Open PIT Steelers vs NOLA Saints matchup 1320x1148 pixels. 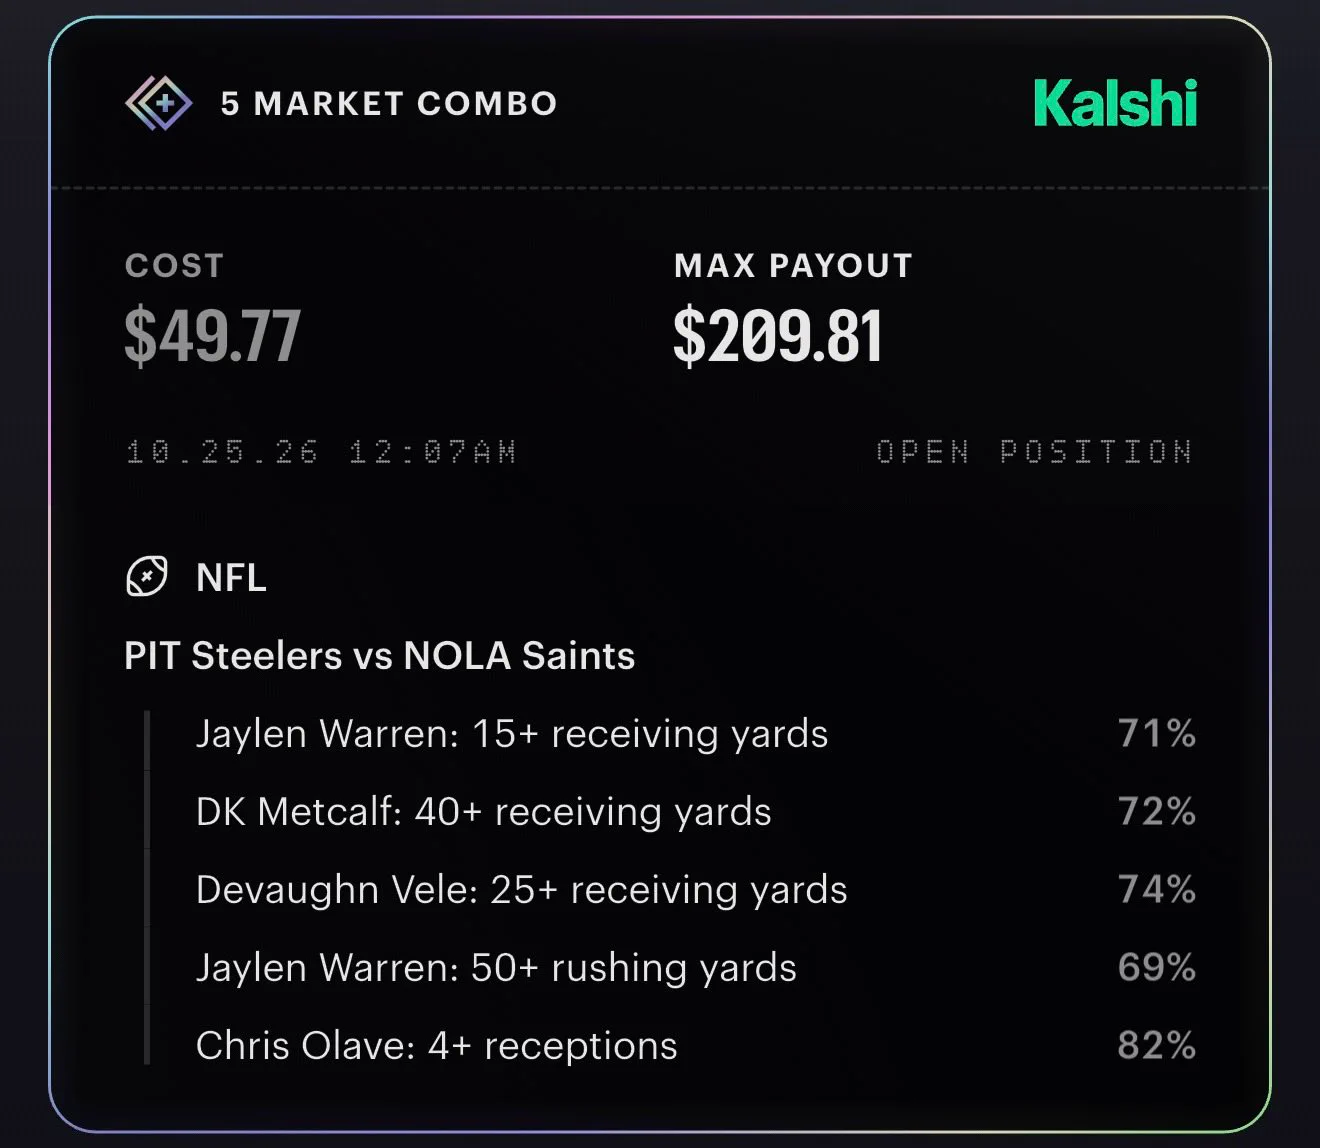tap(380, 656)
